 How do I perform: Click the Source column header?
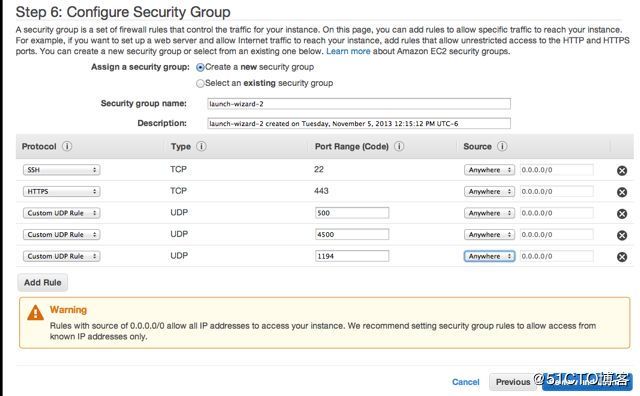pyautogui.click(x=477, y=146)
